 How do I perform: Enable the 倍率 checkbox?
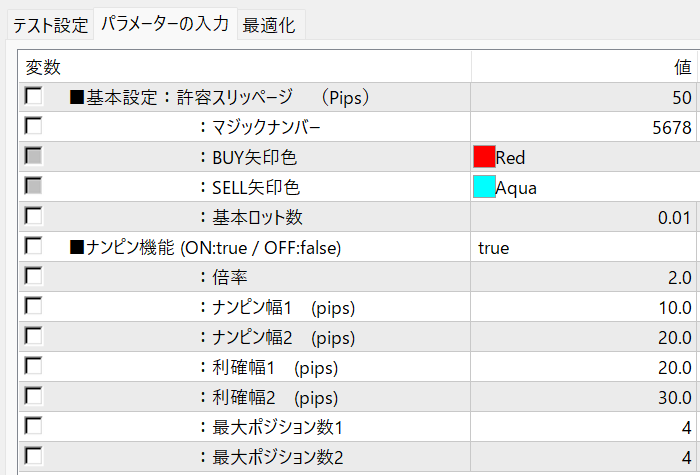pos(34,277)
